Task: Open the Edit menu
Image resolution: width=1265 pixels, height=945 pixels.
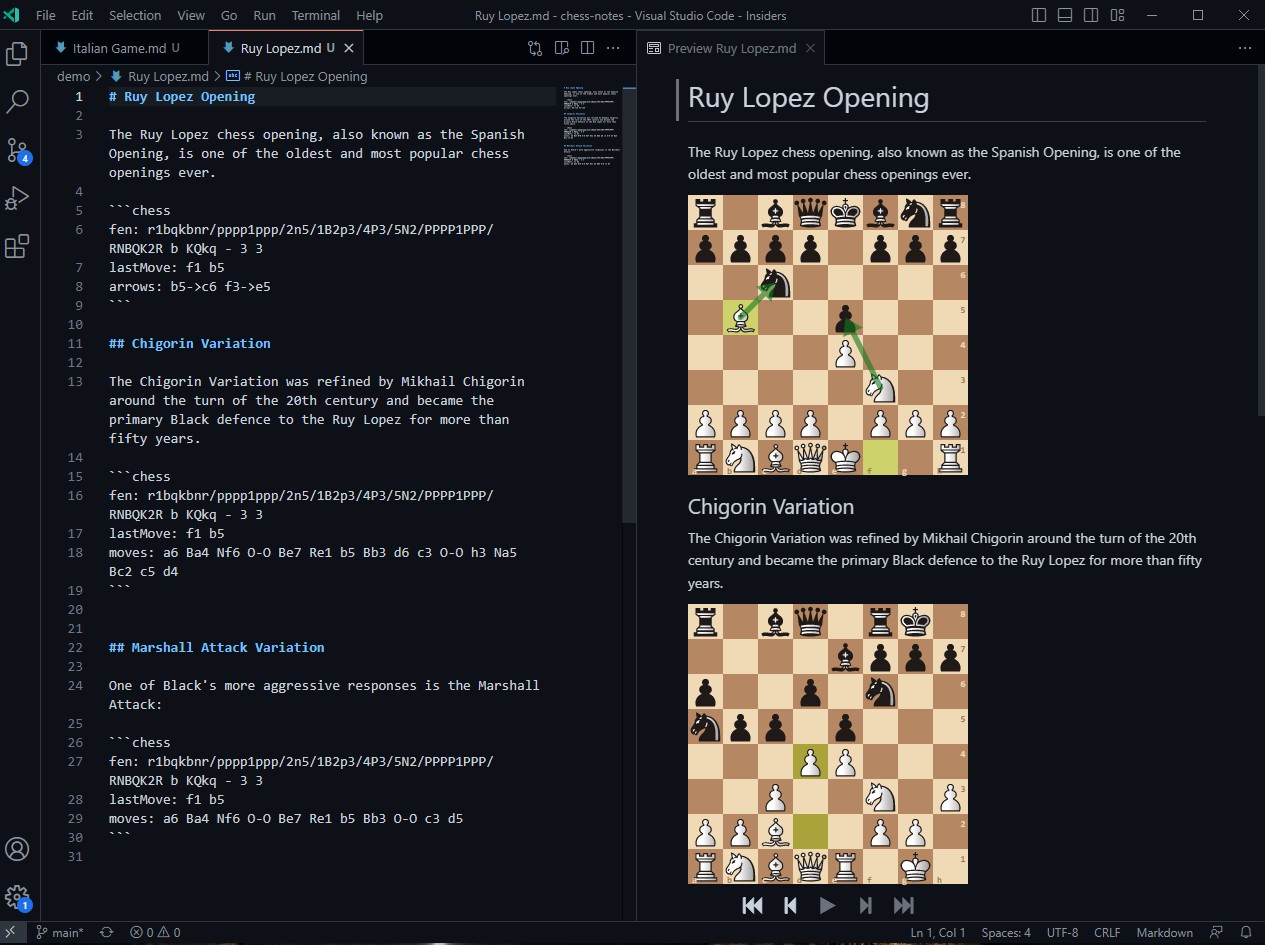Action: pyautogui.click(x=82, y=15)
